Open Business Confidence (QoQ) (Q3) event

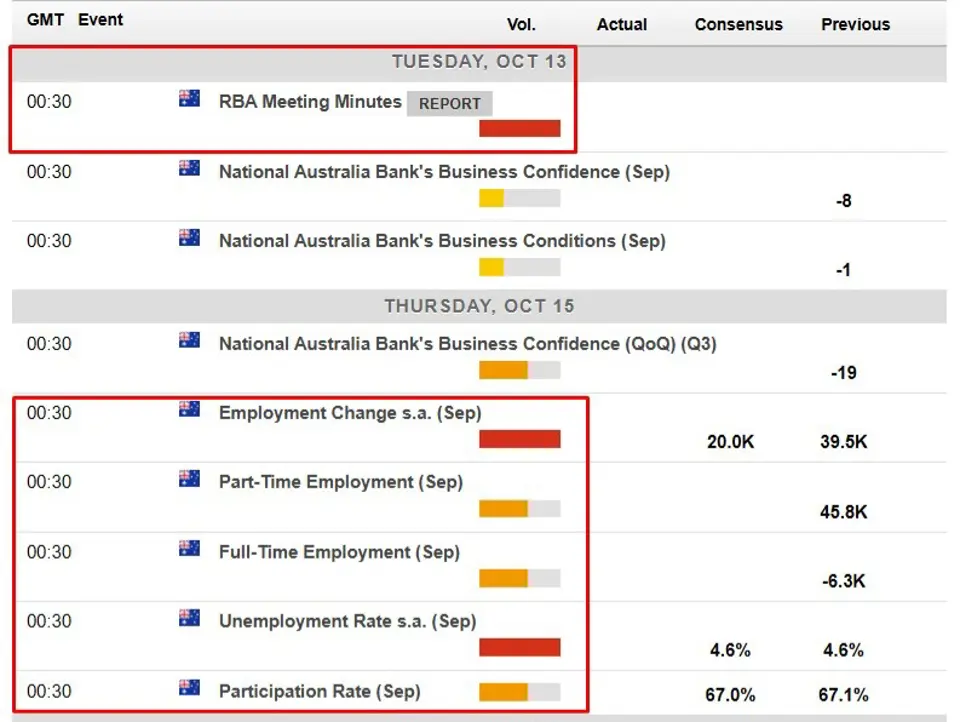coord(468,344)
